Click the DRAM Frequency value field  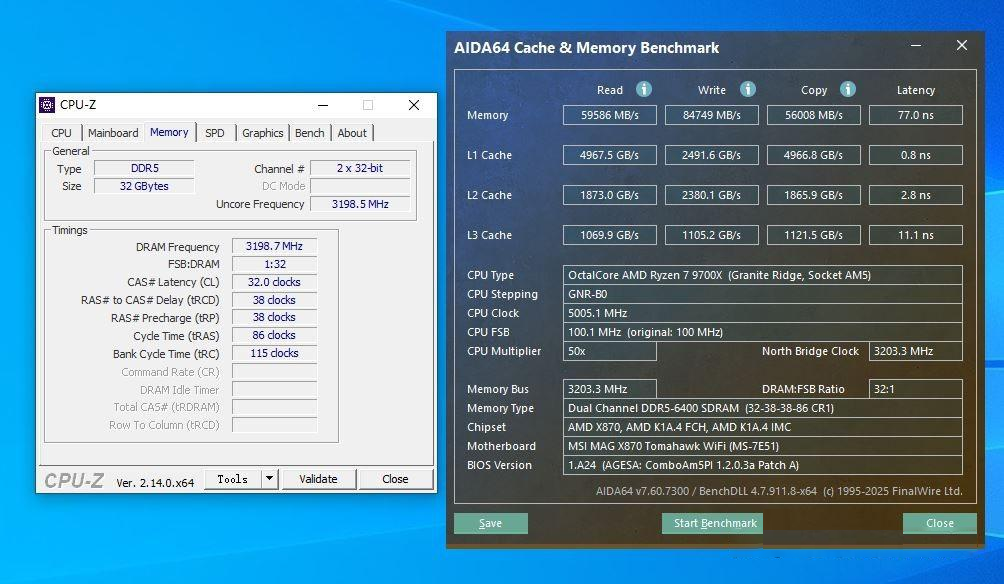coord(274,247)
